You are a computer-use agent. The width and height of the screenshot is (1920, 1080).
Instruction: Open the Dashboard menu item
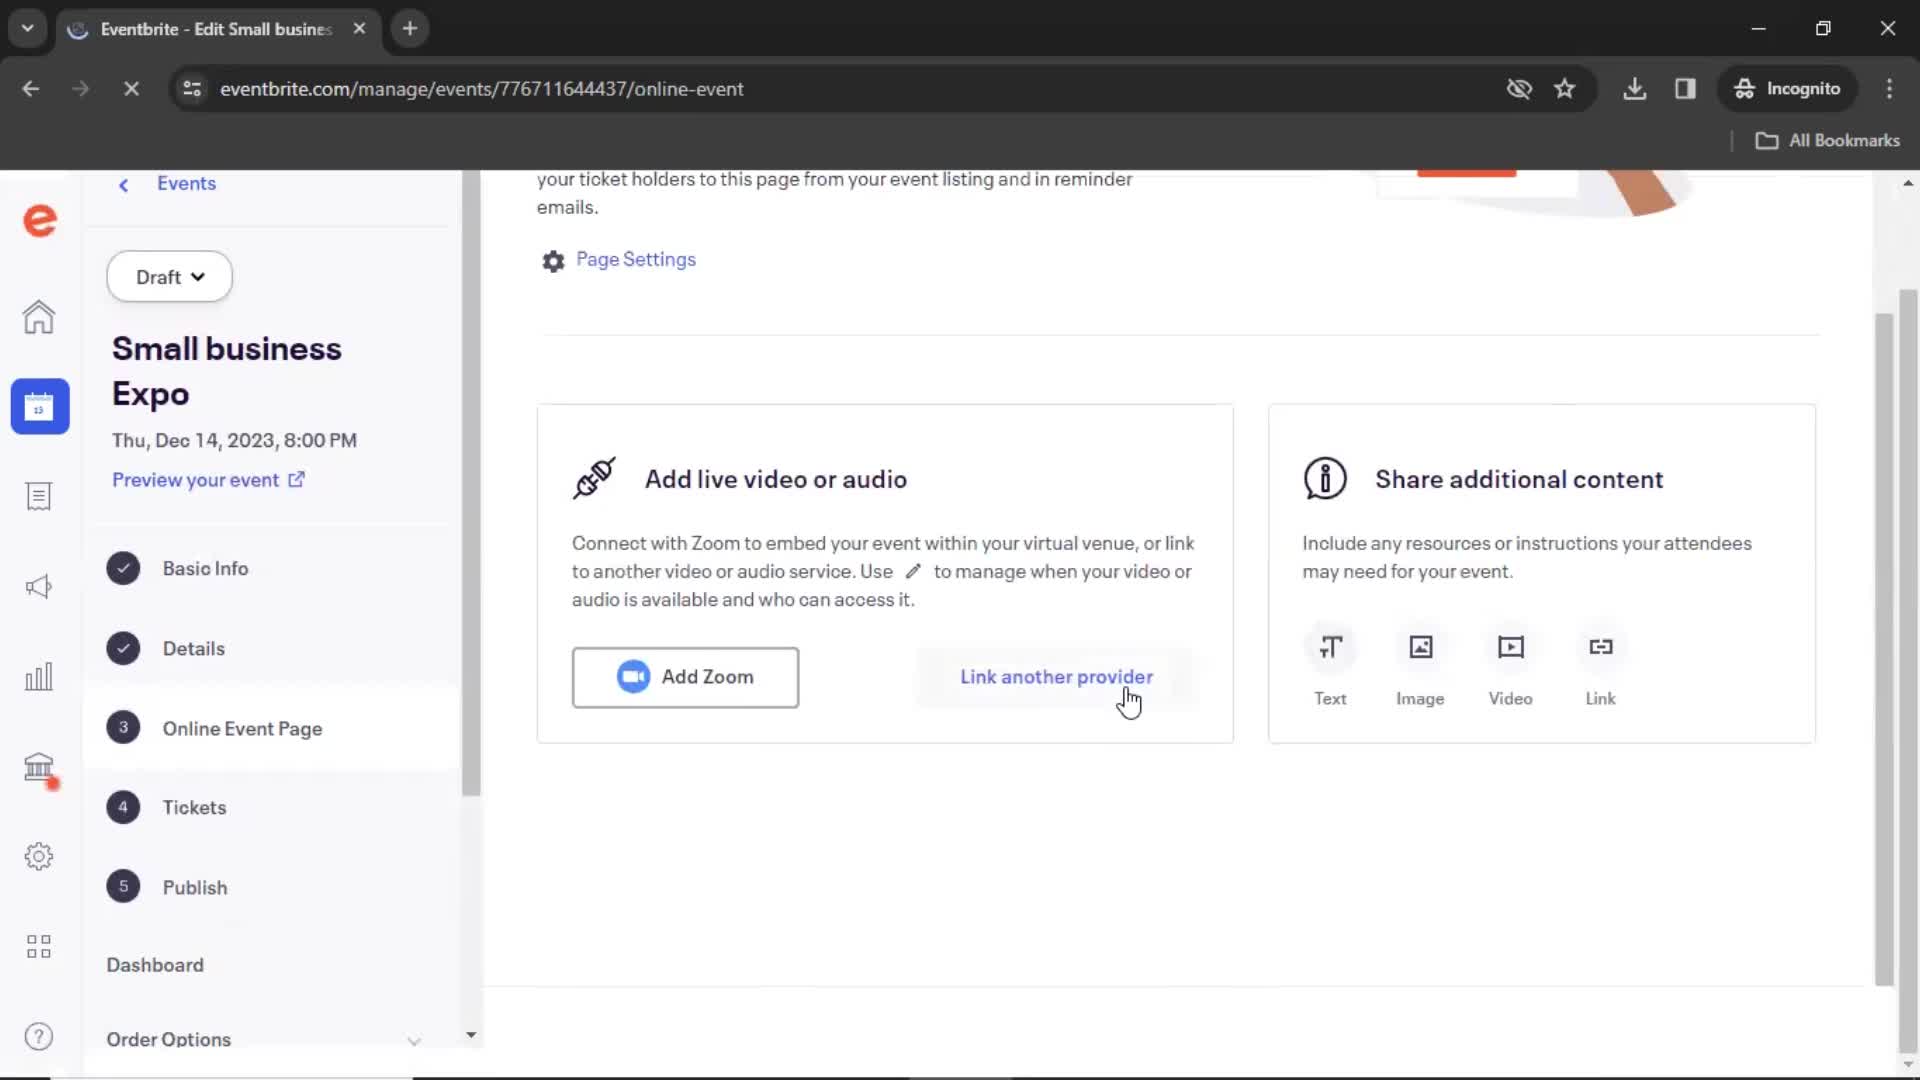[x=155, y=965]
